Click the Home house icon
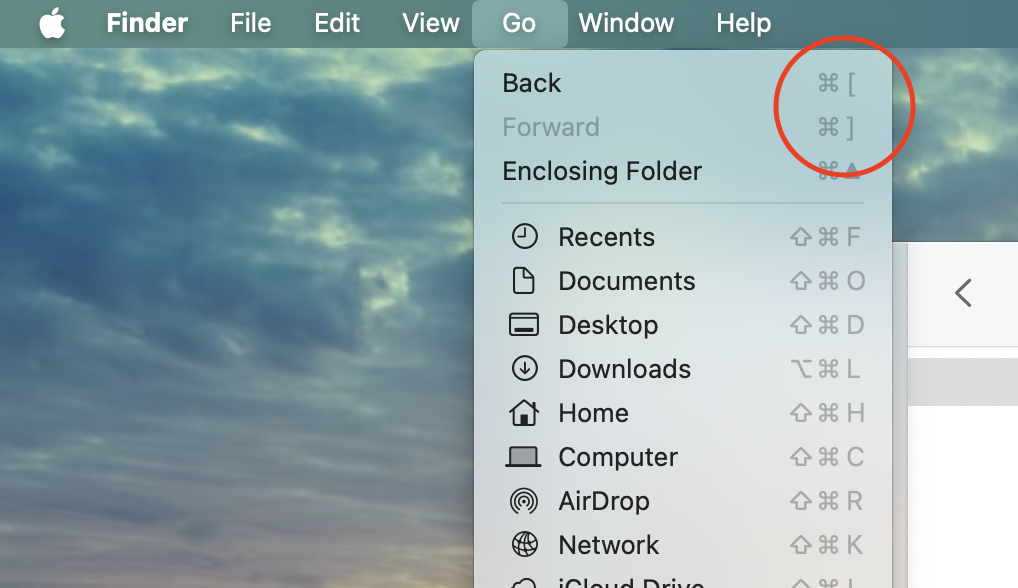 click(523, 413)
